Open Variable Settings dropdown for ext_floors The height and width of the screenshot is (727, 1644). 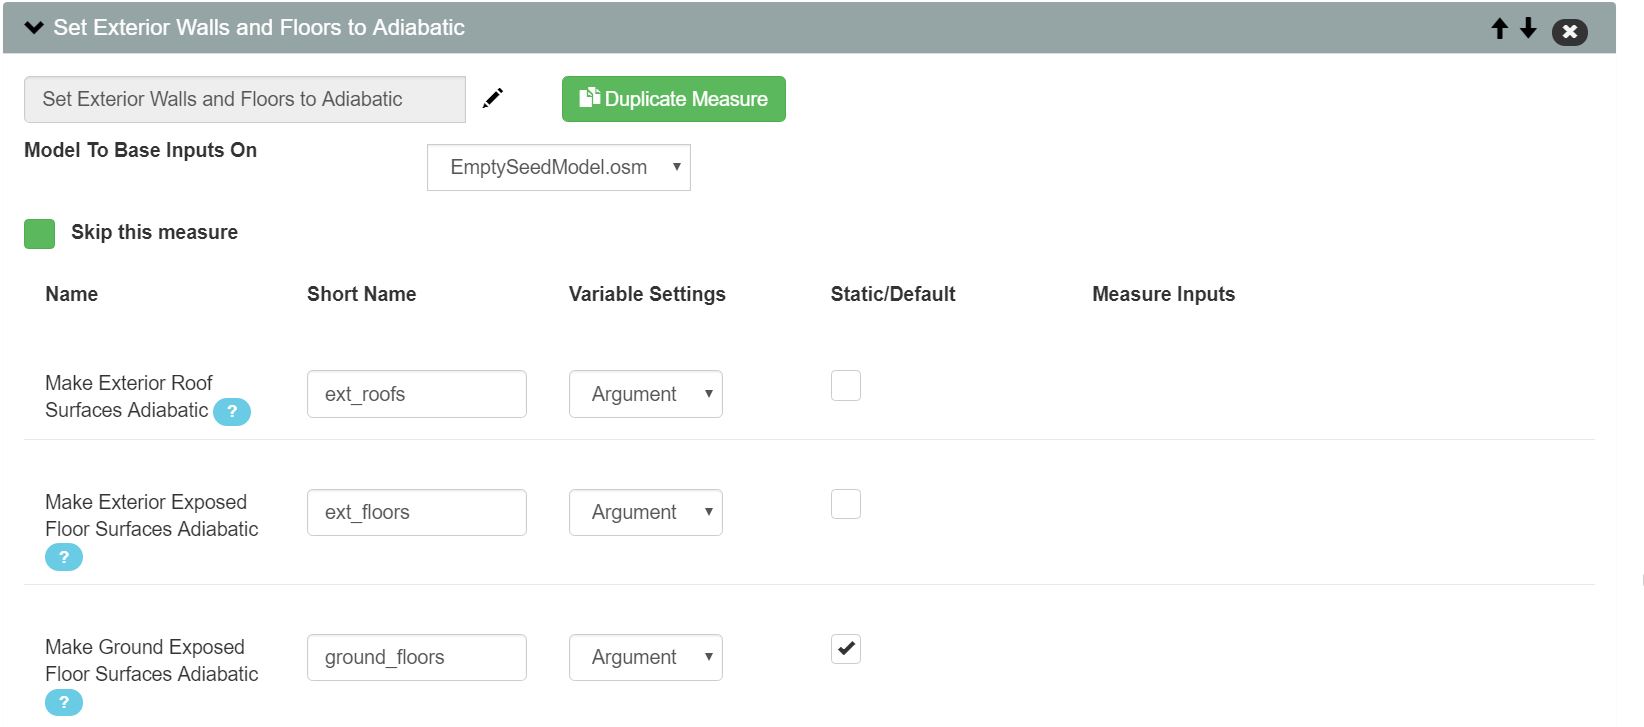(646, 512)
